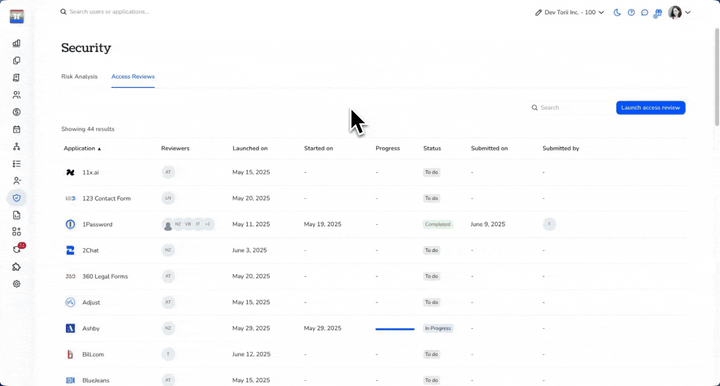Open the gear settings sidebar icon
This screenshot has height=386, width=720.
[x=17, y=284]
